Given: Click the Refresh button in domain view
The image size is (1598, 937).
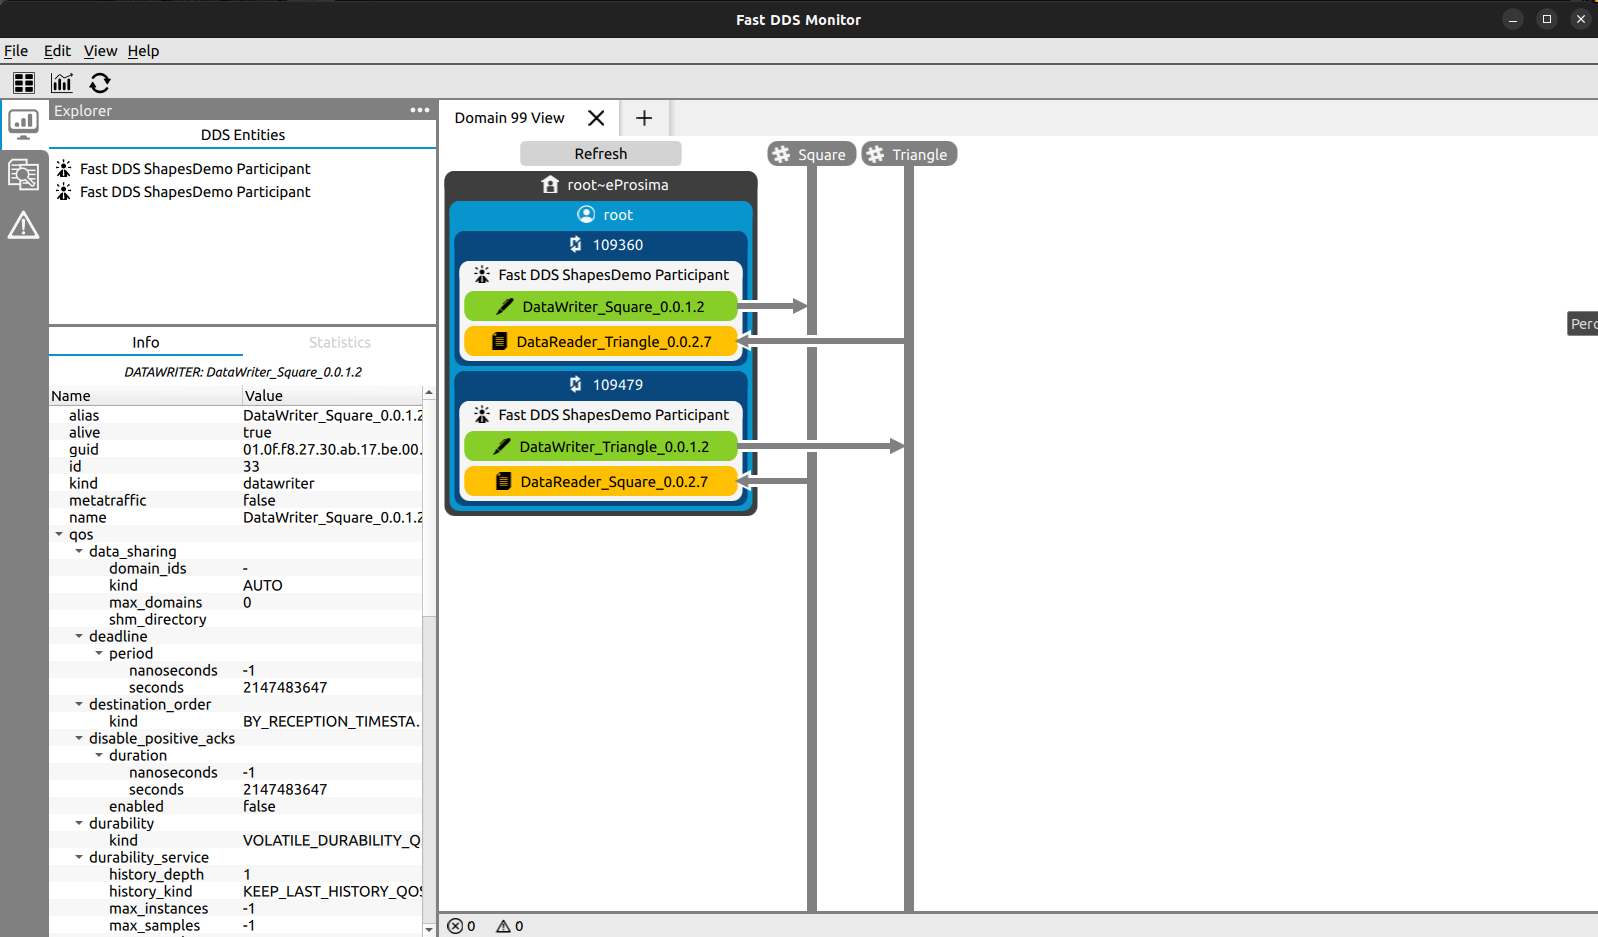Looking at the screenshot, I should (x=601, y=153).
